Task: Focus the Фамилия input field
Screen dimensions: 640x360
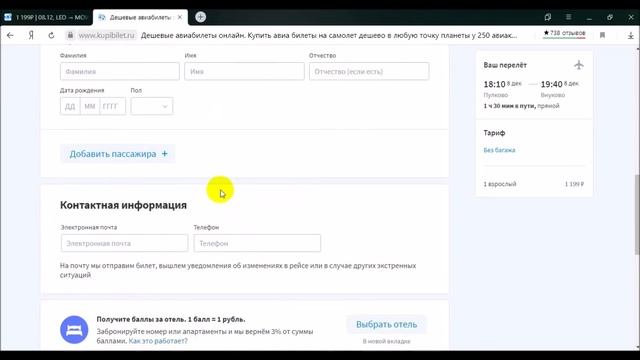Action: point(120,71)
